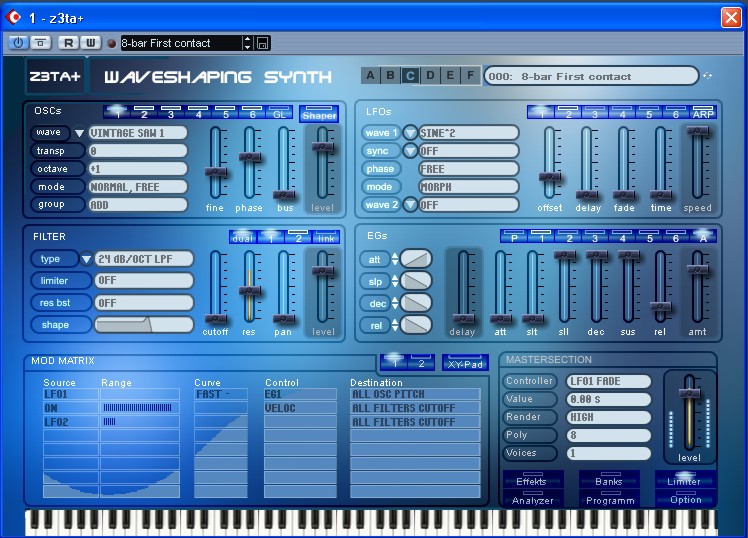748x538 pixels.
Task: Click the decay curve shape icon
Action: point(416,303)
